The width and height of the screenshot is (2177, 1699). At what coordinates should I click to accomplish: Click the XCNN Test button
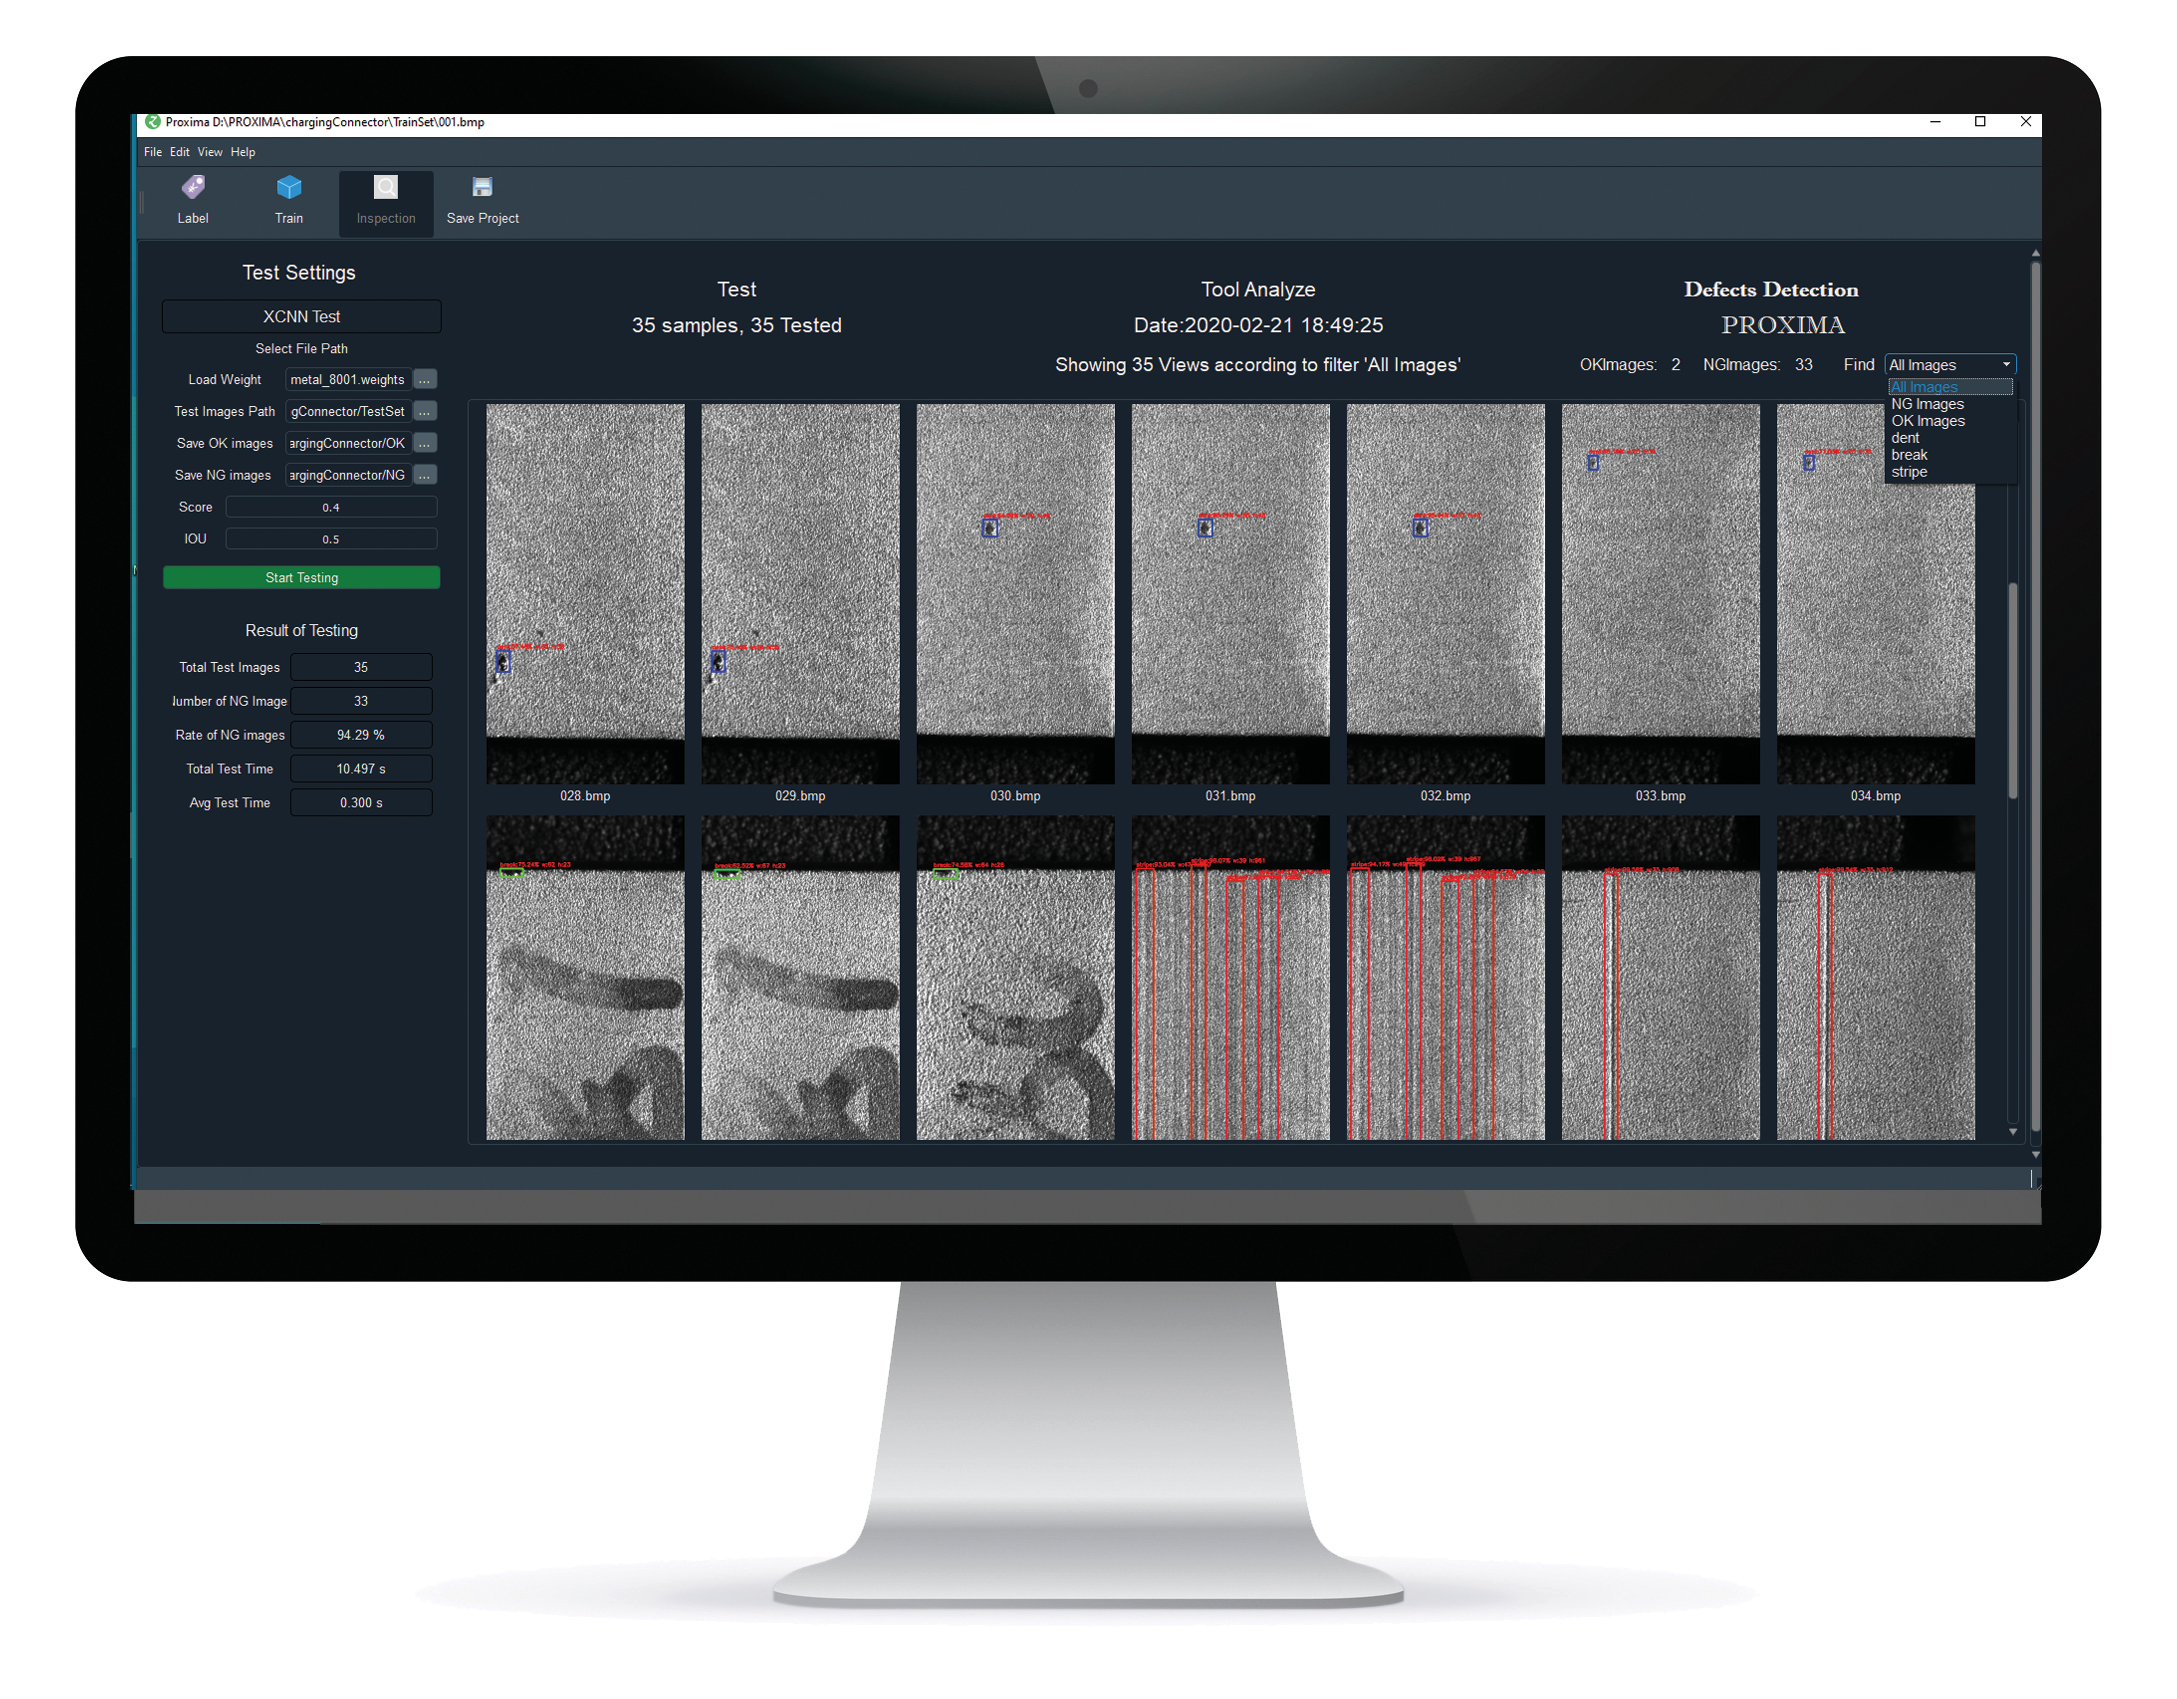301,316
